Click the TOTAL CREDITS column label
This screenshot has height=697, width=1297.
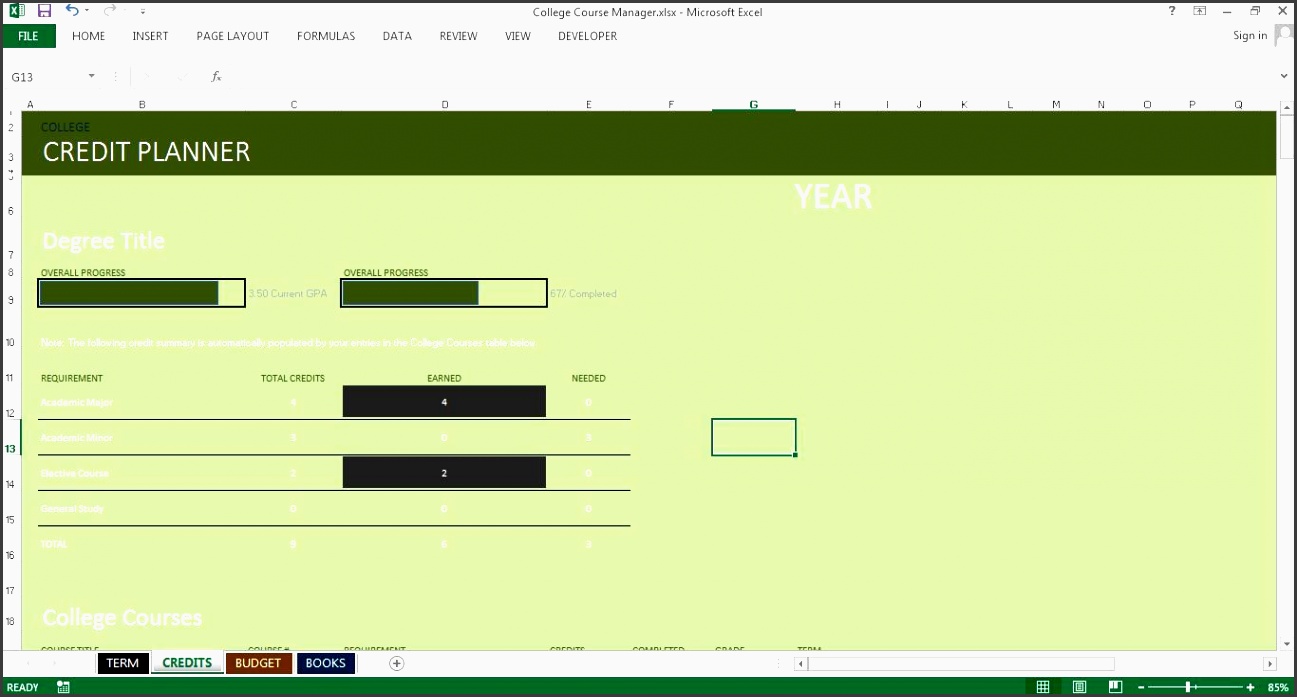click(293, 379)
